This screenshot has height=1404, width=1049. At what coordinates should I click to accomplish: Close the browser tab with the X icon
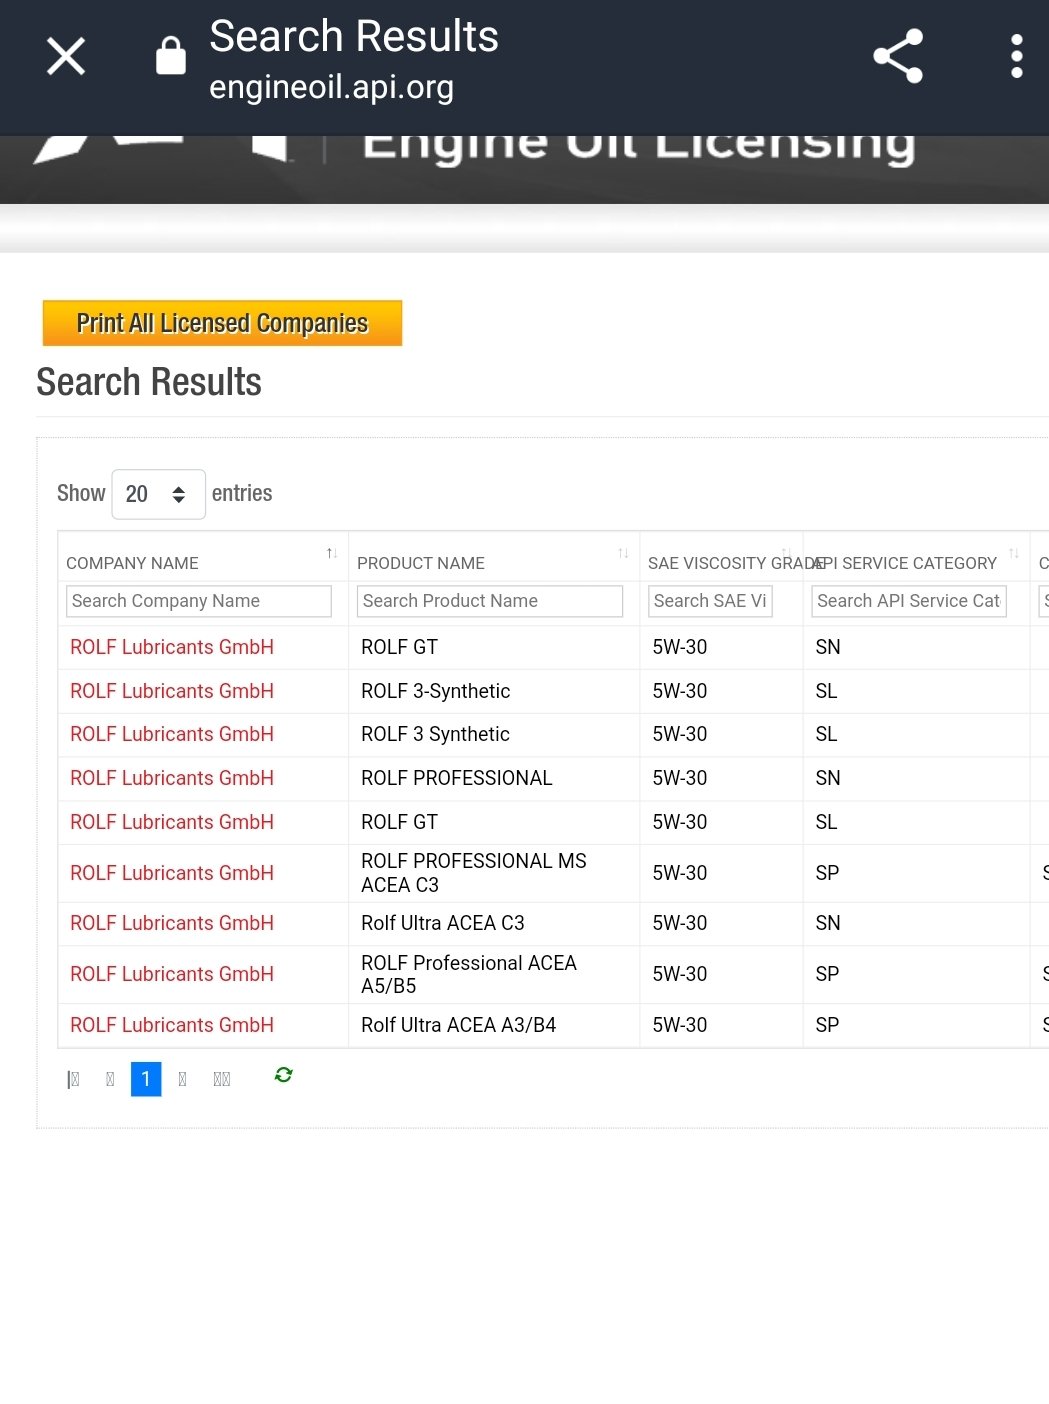click(66, 56)
